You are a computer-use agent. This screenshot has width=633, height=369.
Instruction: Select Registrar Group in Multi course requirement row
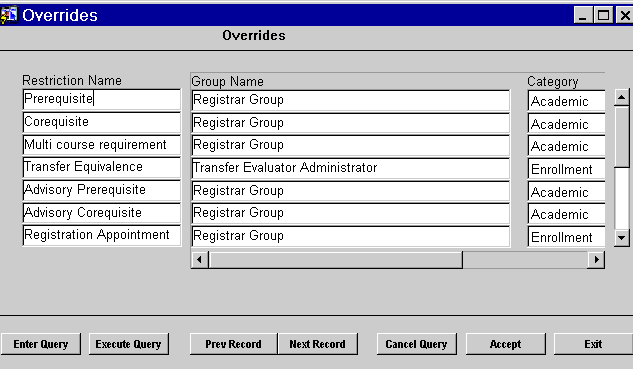(x=351, y=145)
